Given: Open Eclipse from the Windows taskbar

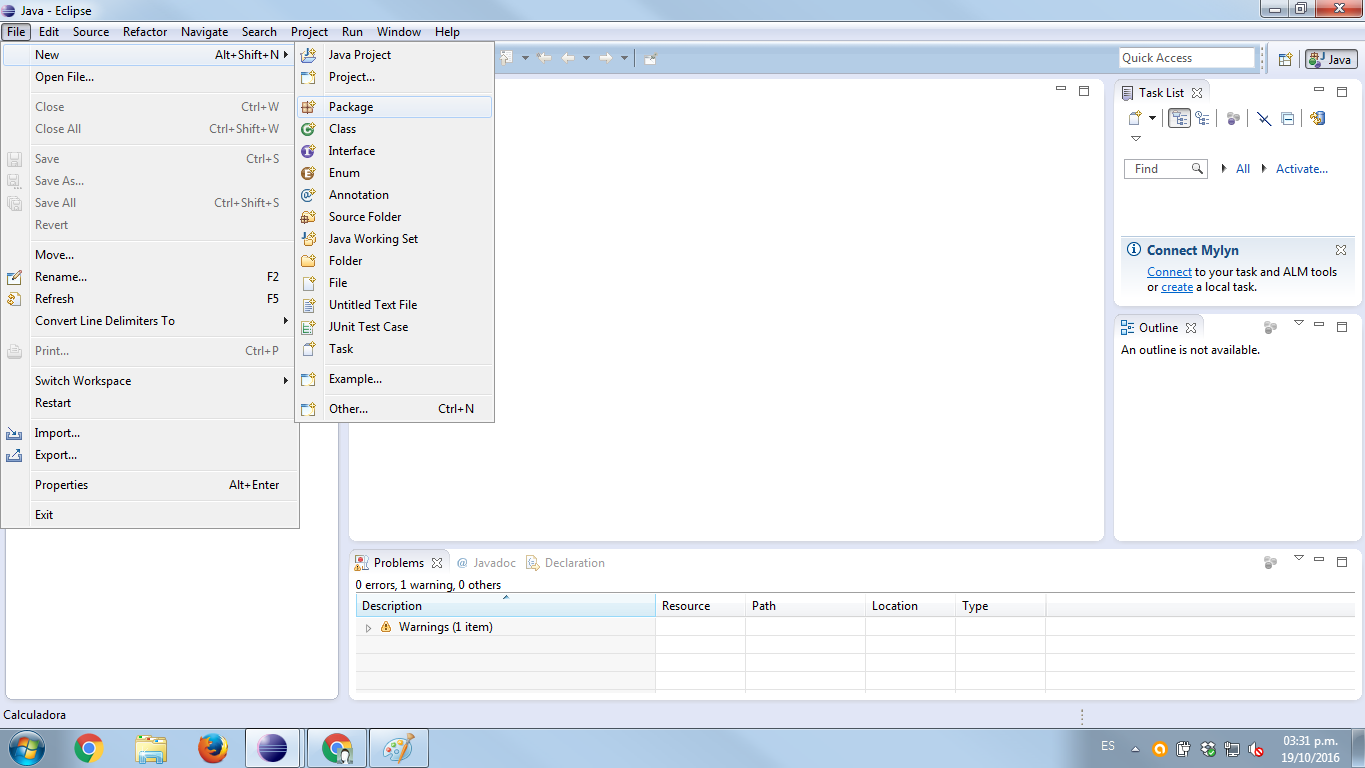Looking at the screenshot, I should 271,748.
